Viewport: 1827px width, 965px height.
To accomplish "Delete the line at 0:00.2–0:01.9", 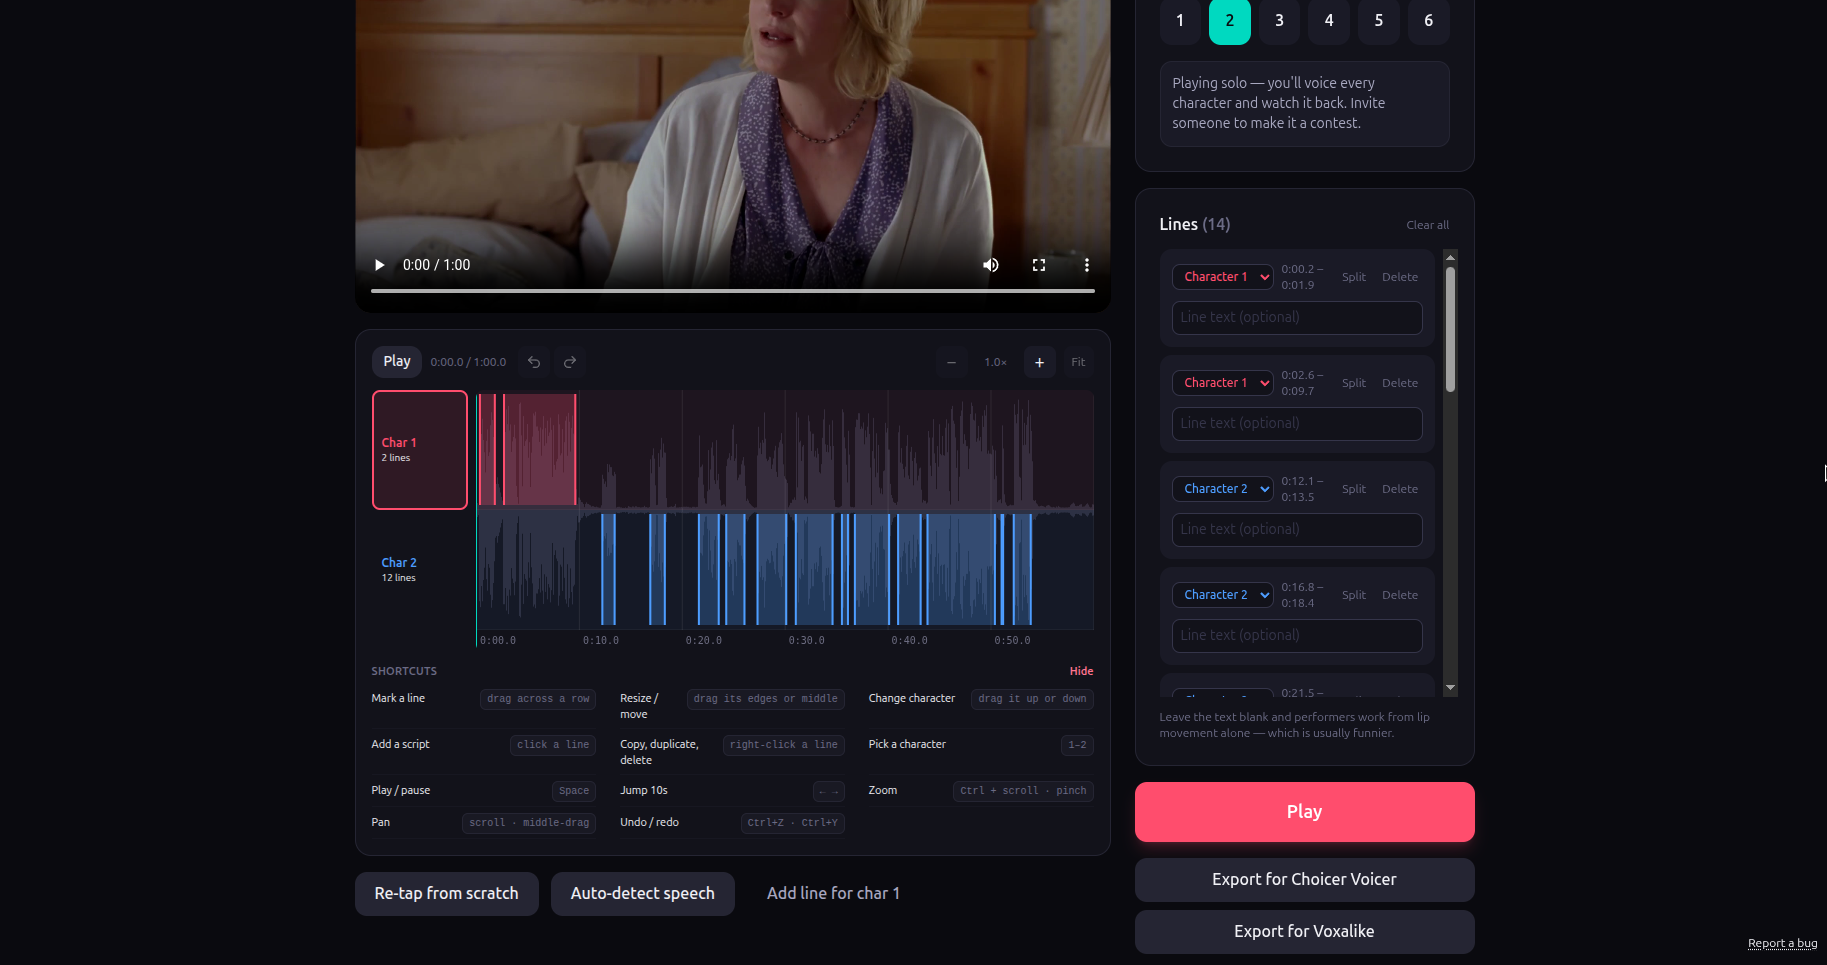I will click(1400, 277).
